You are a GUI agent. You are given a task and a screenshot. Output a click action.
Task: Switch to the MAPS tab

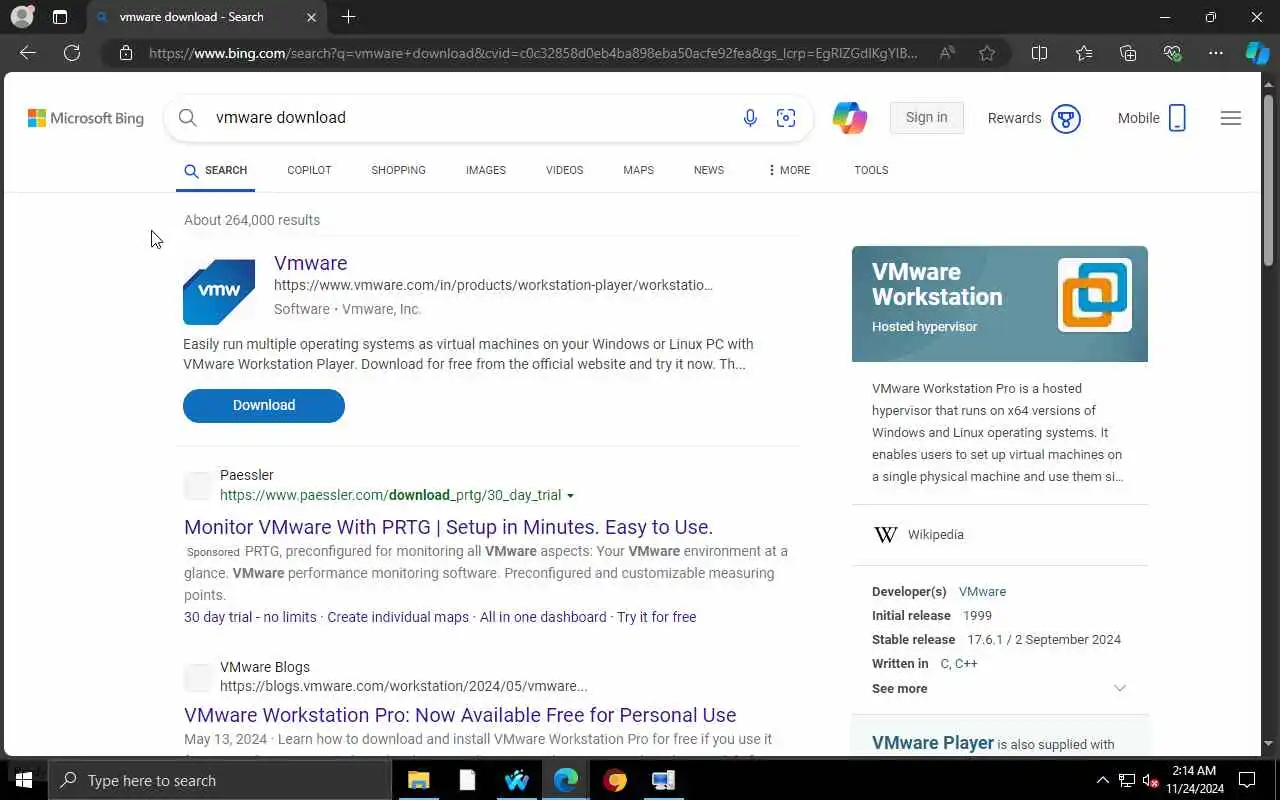coord(638,170)
